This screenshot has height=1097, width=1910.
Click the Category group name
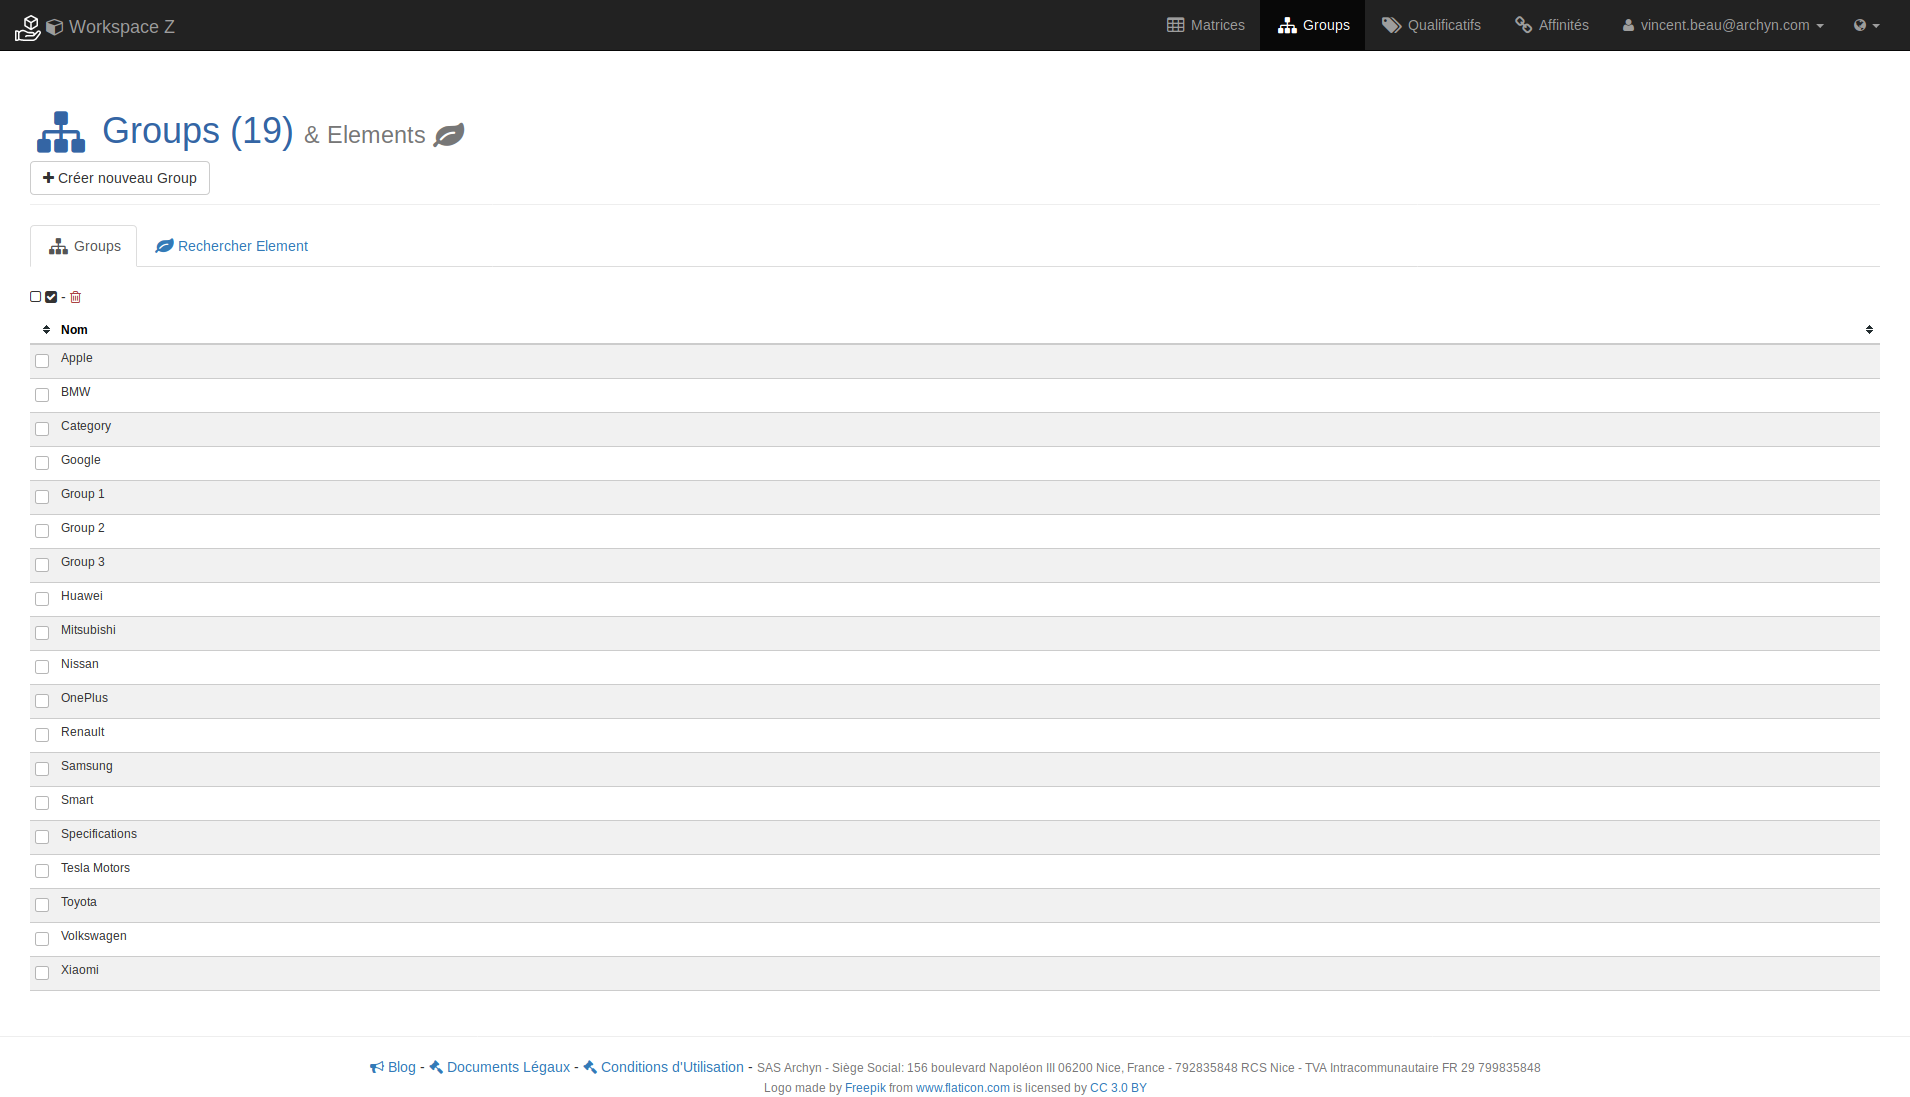(86, 426)
